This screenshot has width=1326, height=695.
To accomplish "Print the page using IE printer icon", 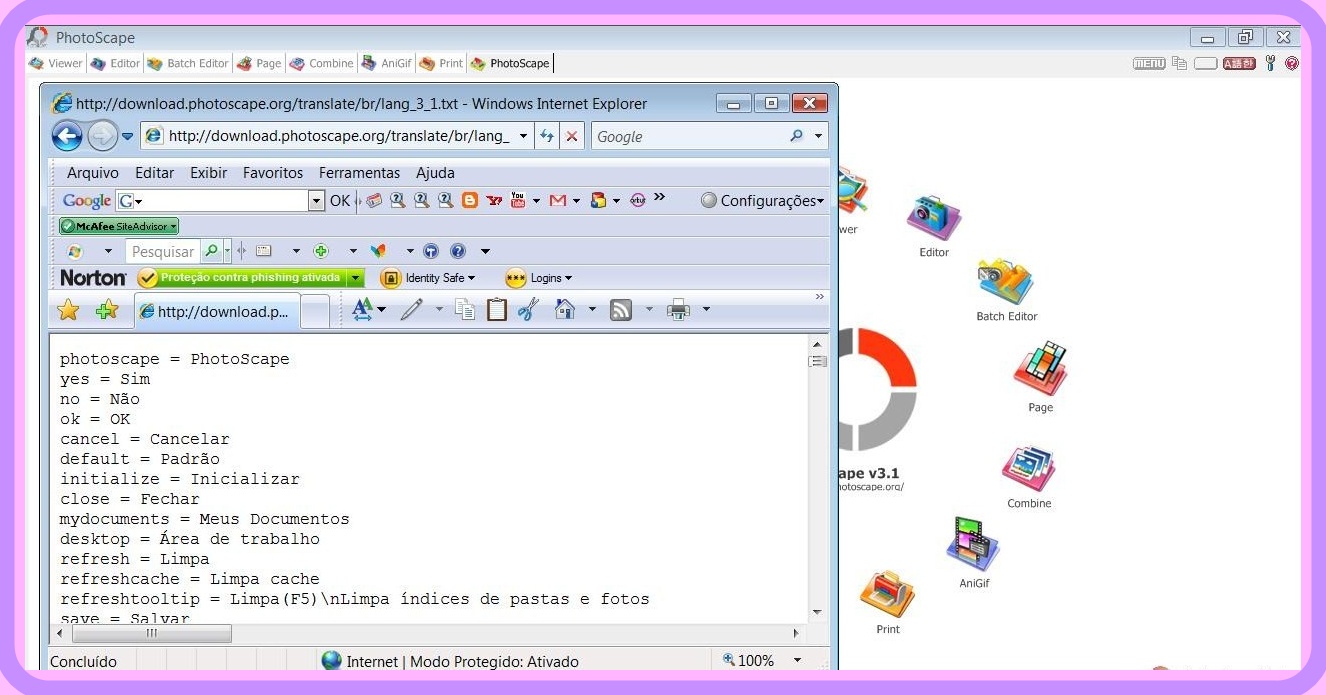I will [679, 311].
